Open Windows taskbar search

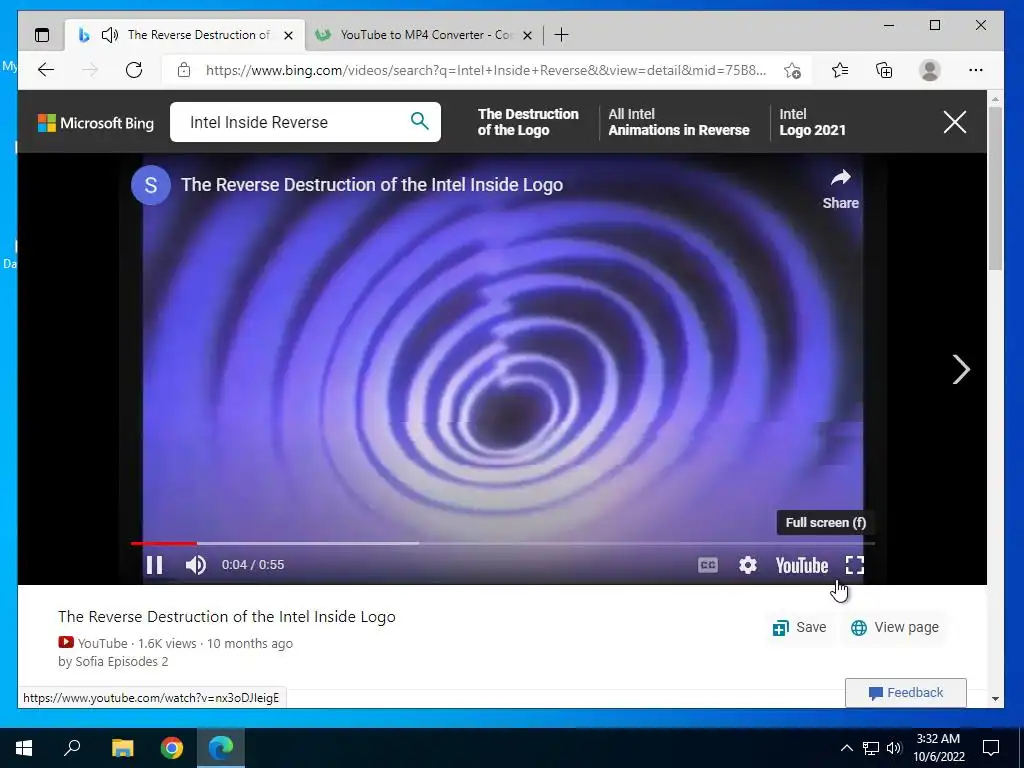72,747
